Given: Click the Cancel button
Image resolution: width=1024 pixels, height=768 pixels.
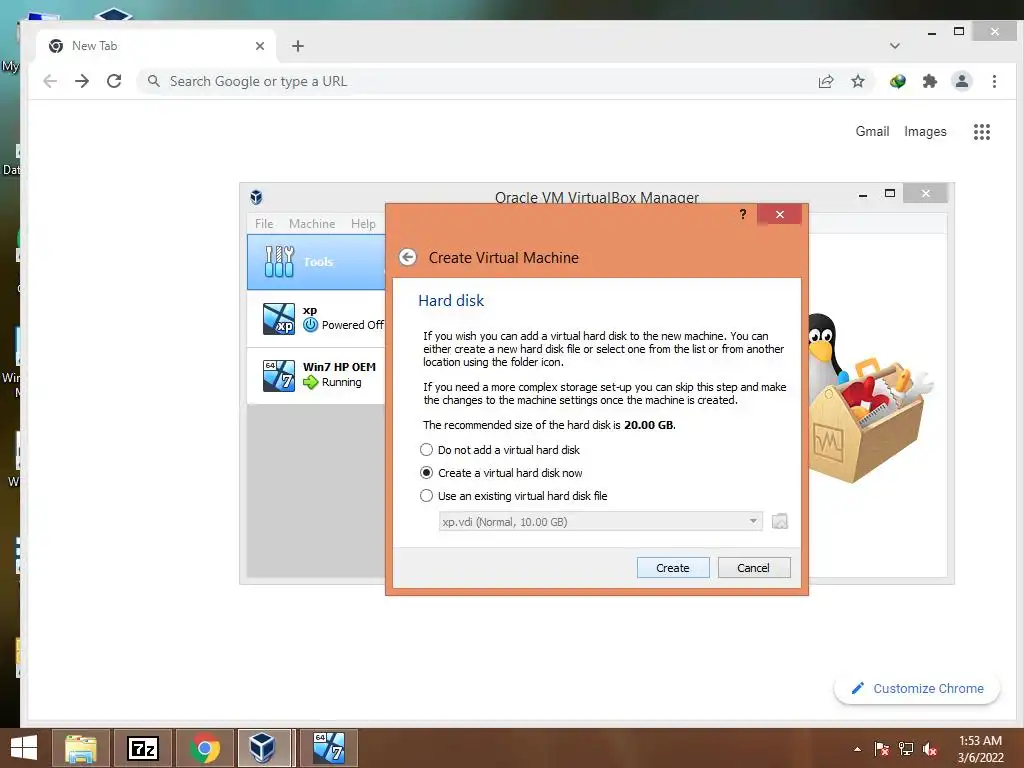Looking at the screenshot, I should pos(754,568).
